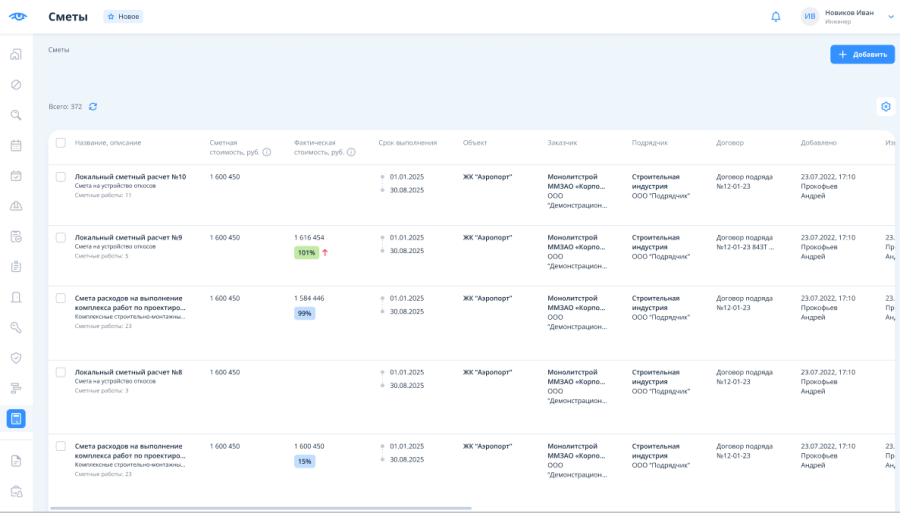Click the Добавить button
The height and width of the screenshot is (513, 900).
pos(862,55)
